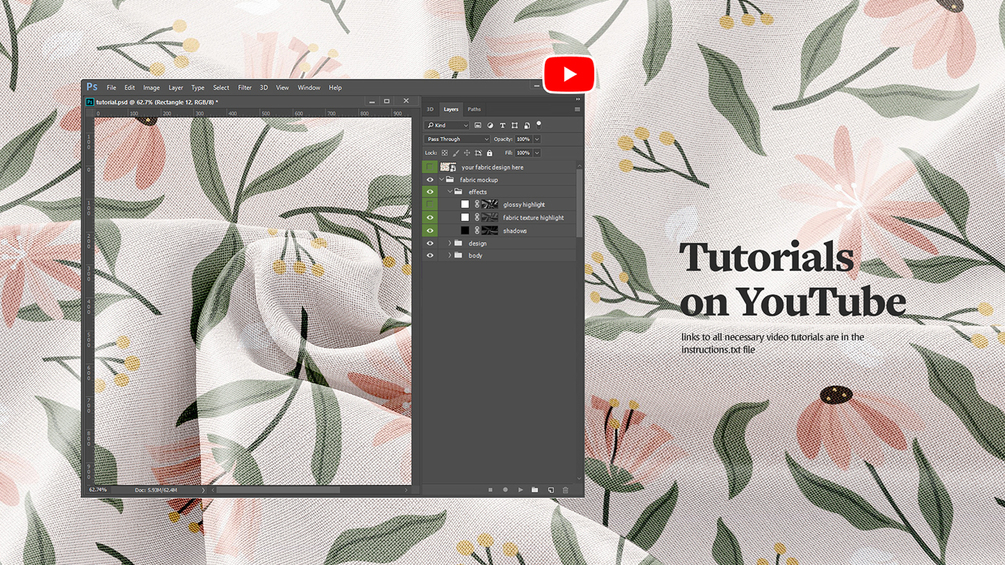The width and height of the screenshot is (1005, 565).
Task: Click the fabric mockup folder icon
Action: click(x=450, y=180)
